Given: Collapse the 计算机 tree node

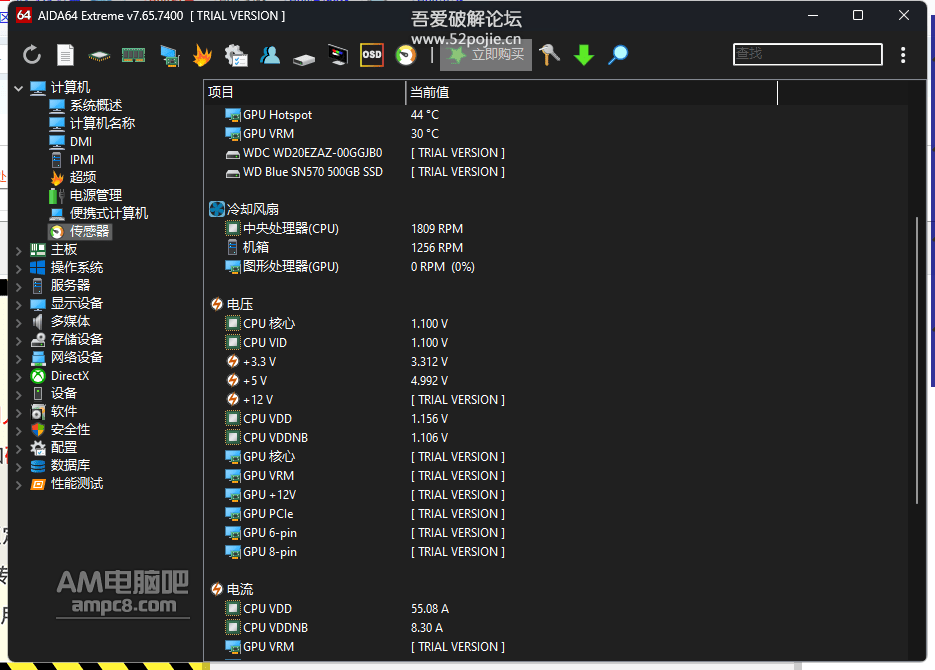Looking at the screenshot, I should coord(18,88).
